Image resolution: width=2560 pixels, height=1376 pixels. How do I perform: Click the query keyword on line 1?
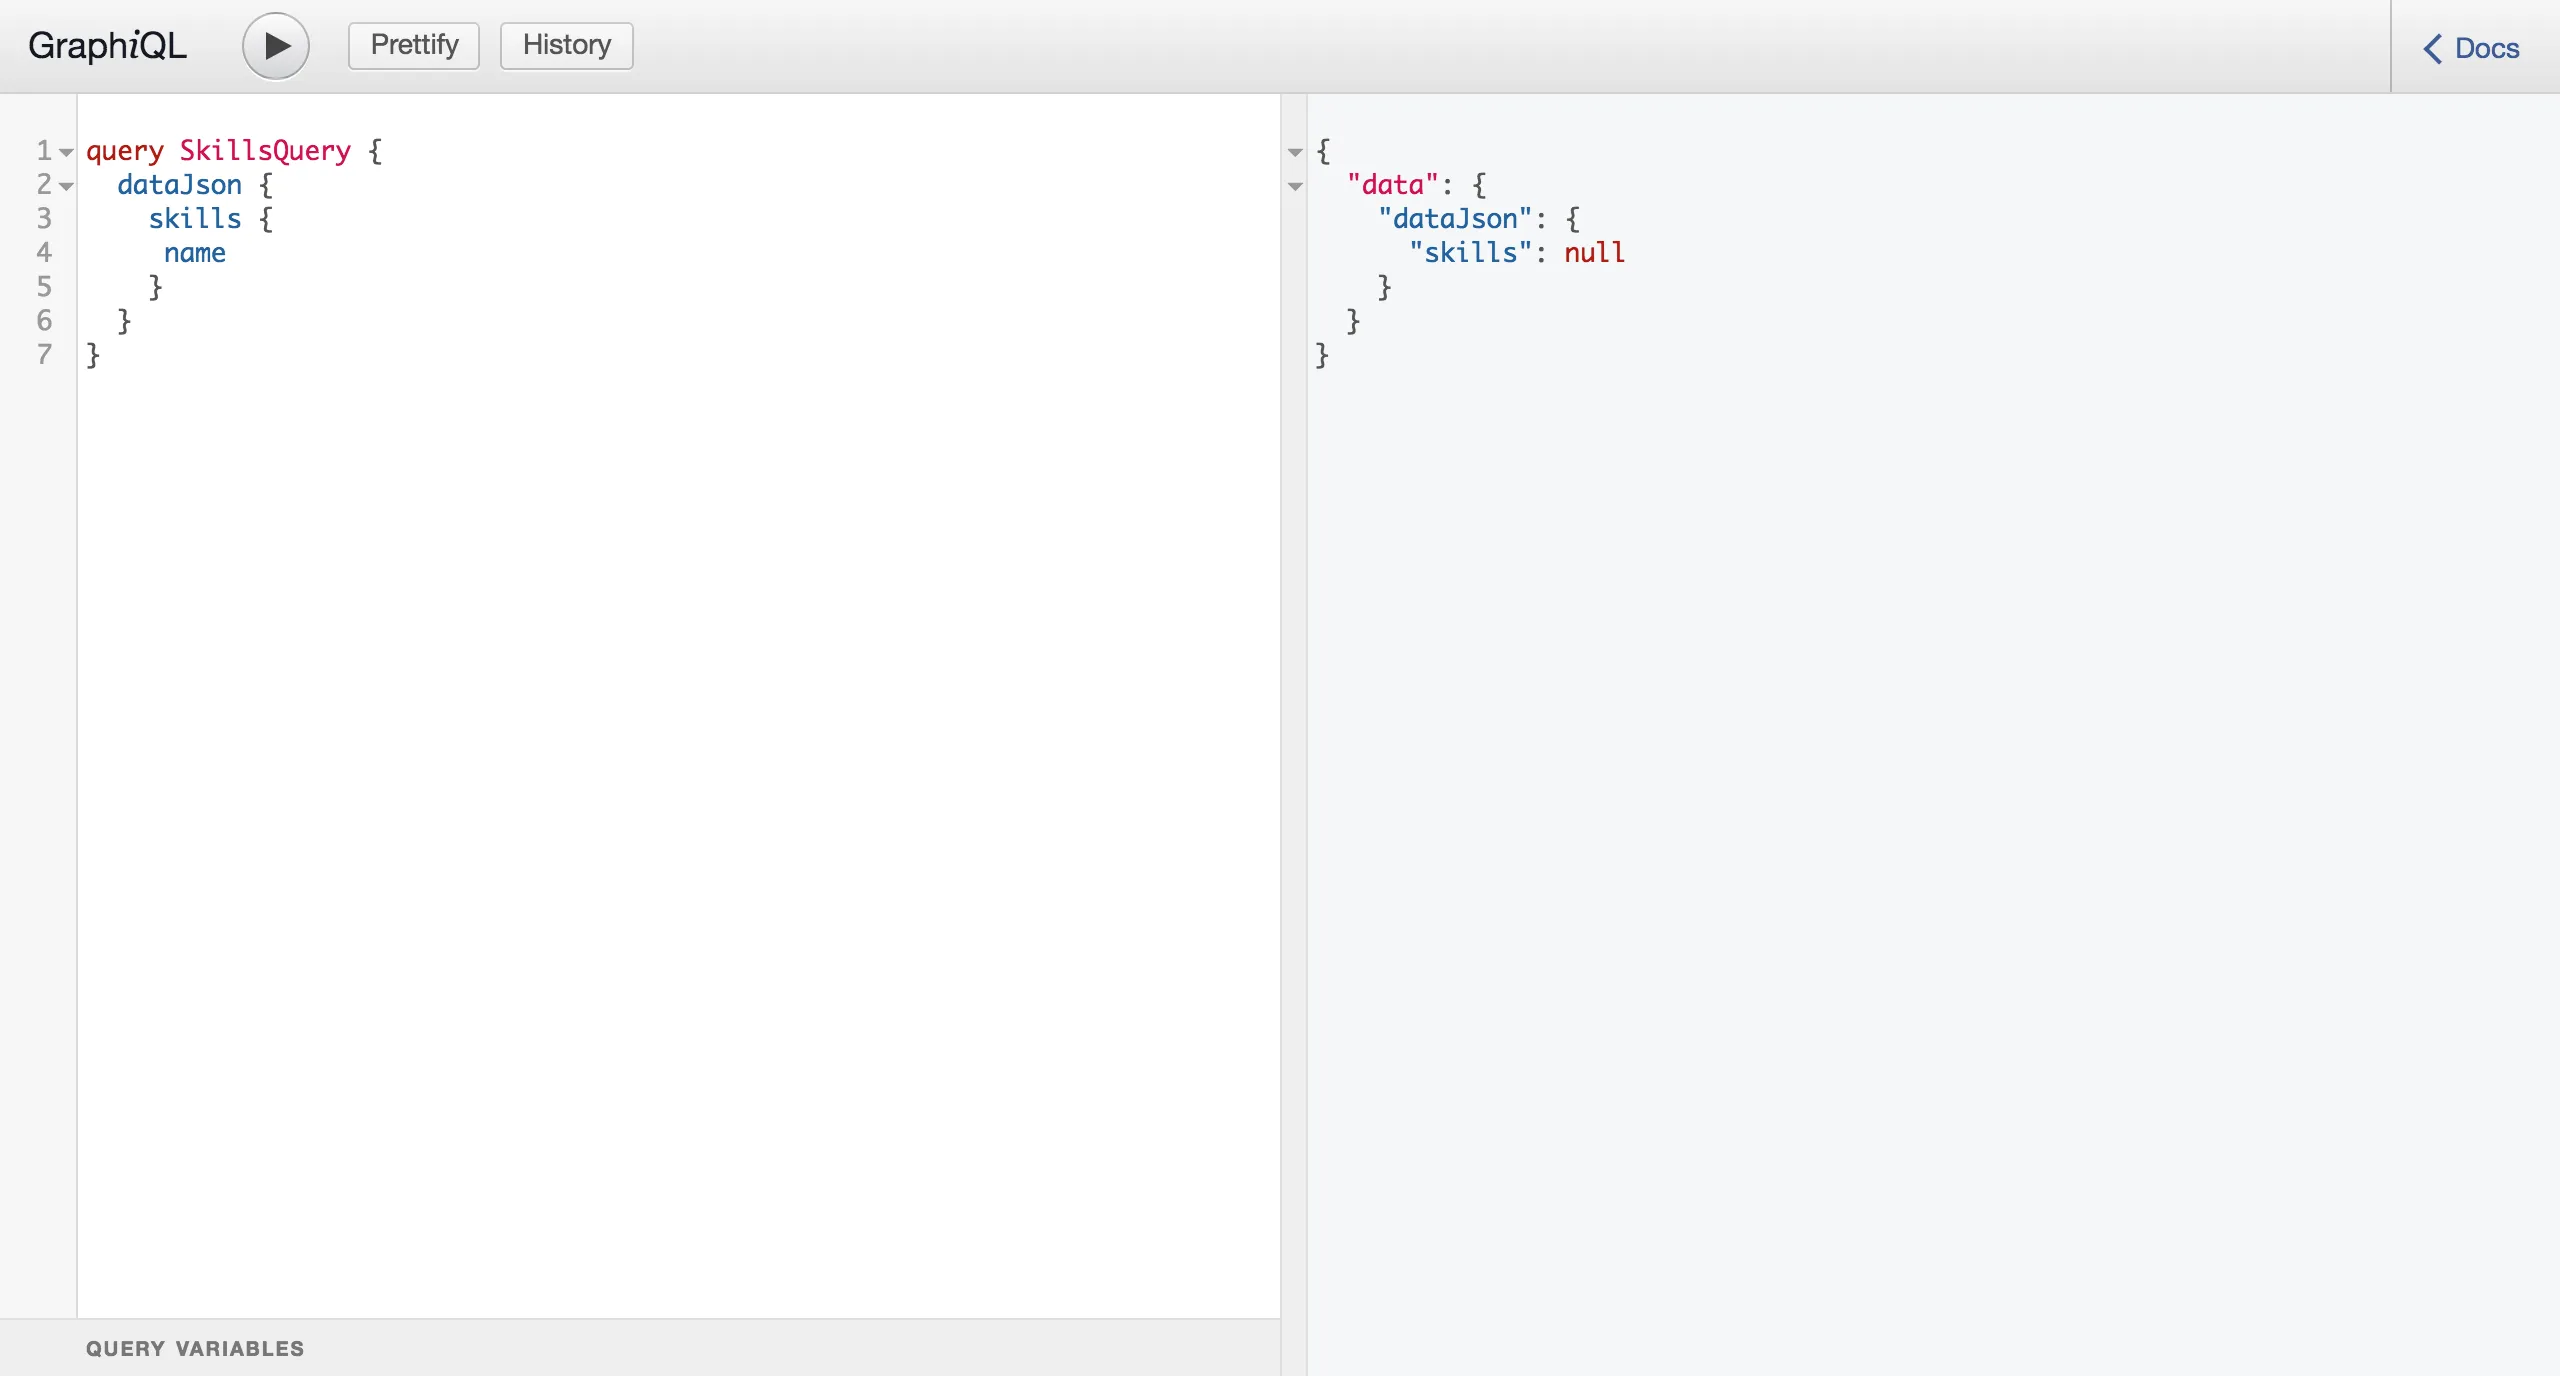pyautogui.click(x=124, y=151)
